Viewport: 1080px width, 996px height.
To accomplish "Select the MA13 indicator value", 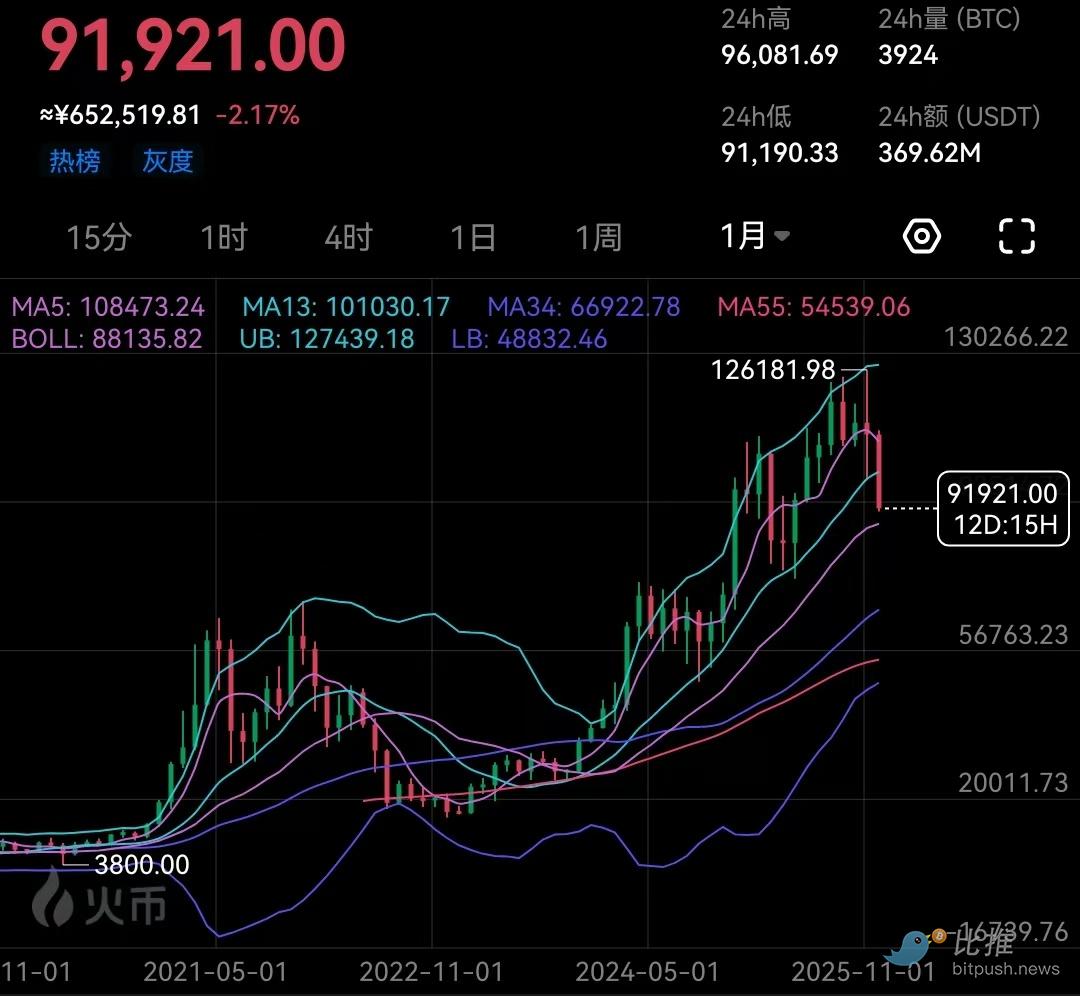I will tap(346, 306).
